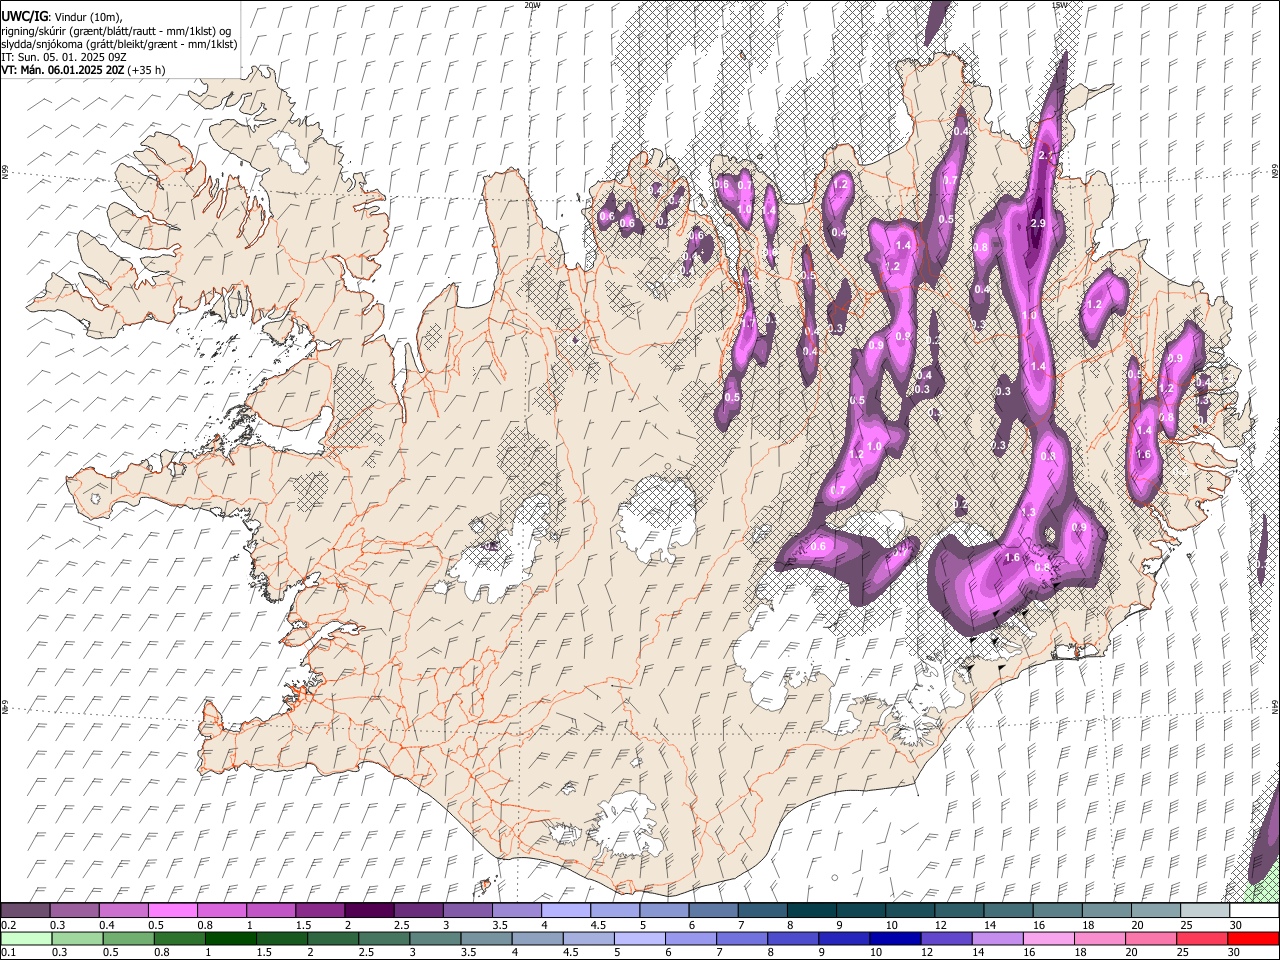This screenshot has width=1280, height=960.
Task: Select the bright pink top-row swatch between 0.5 and 0.8
Action: pyautogui.click(x=173, y=911)
